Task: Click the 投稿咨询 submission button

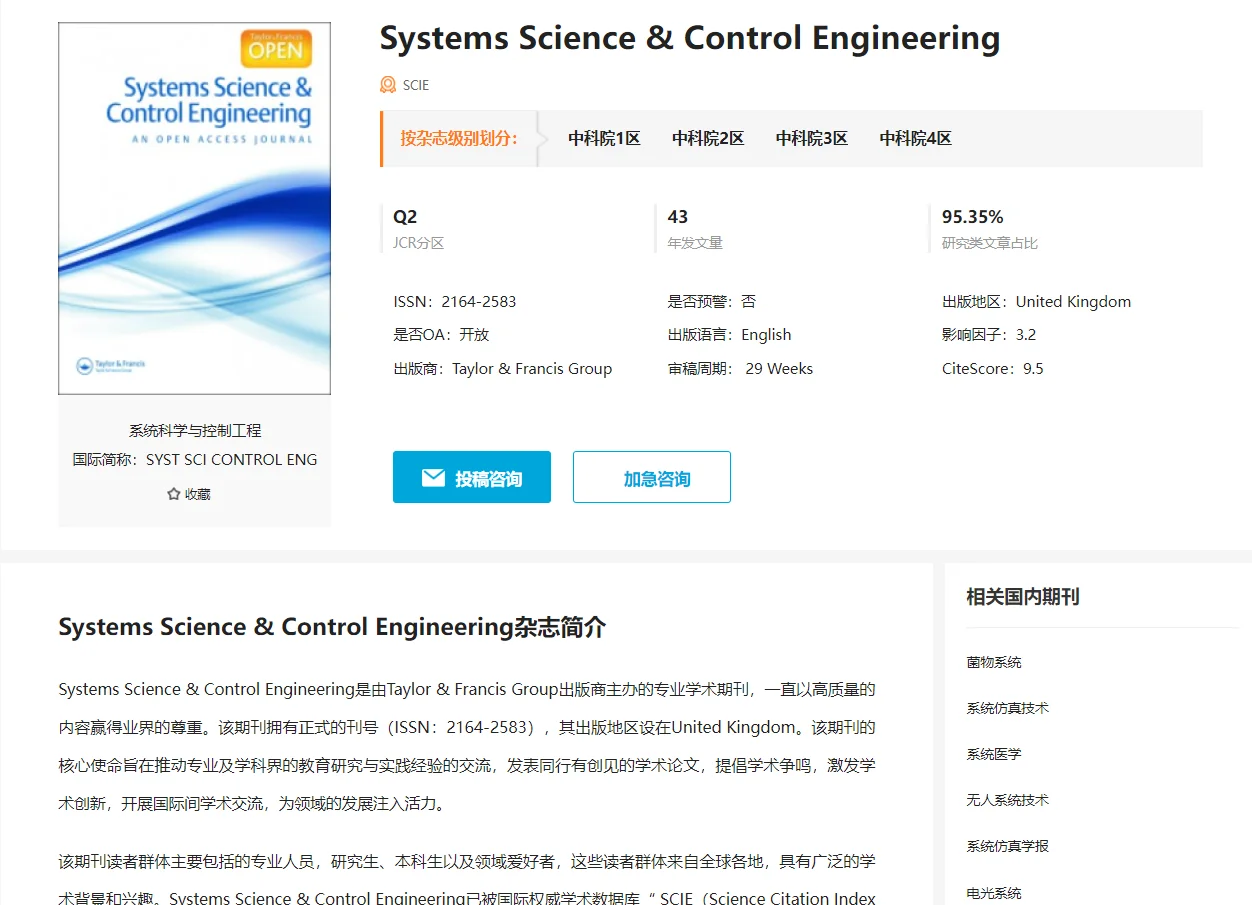Action: tap(472, 477)
